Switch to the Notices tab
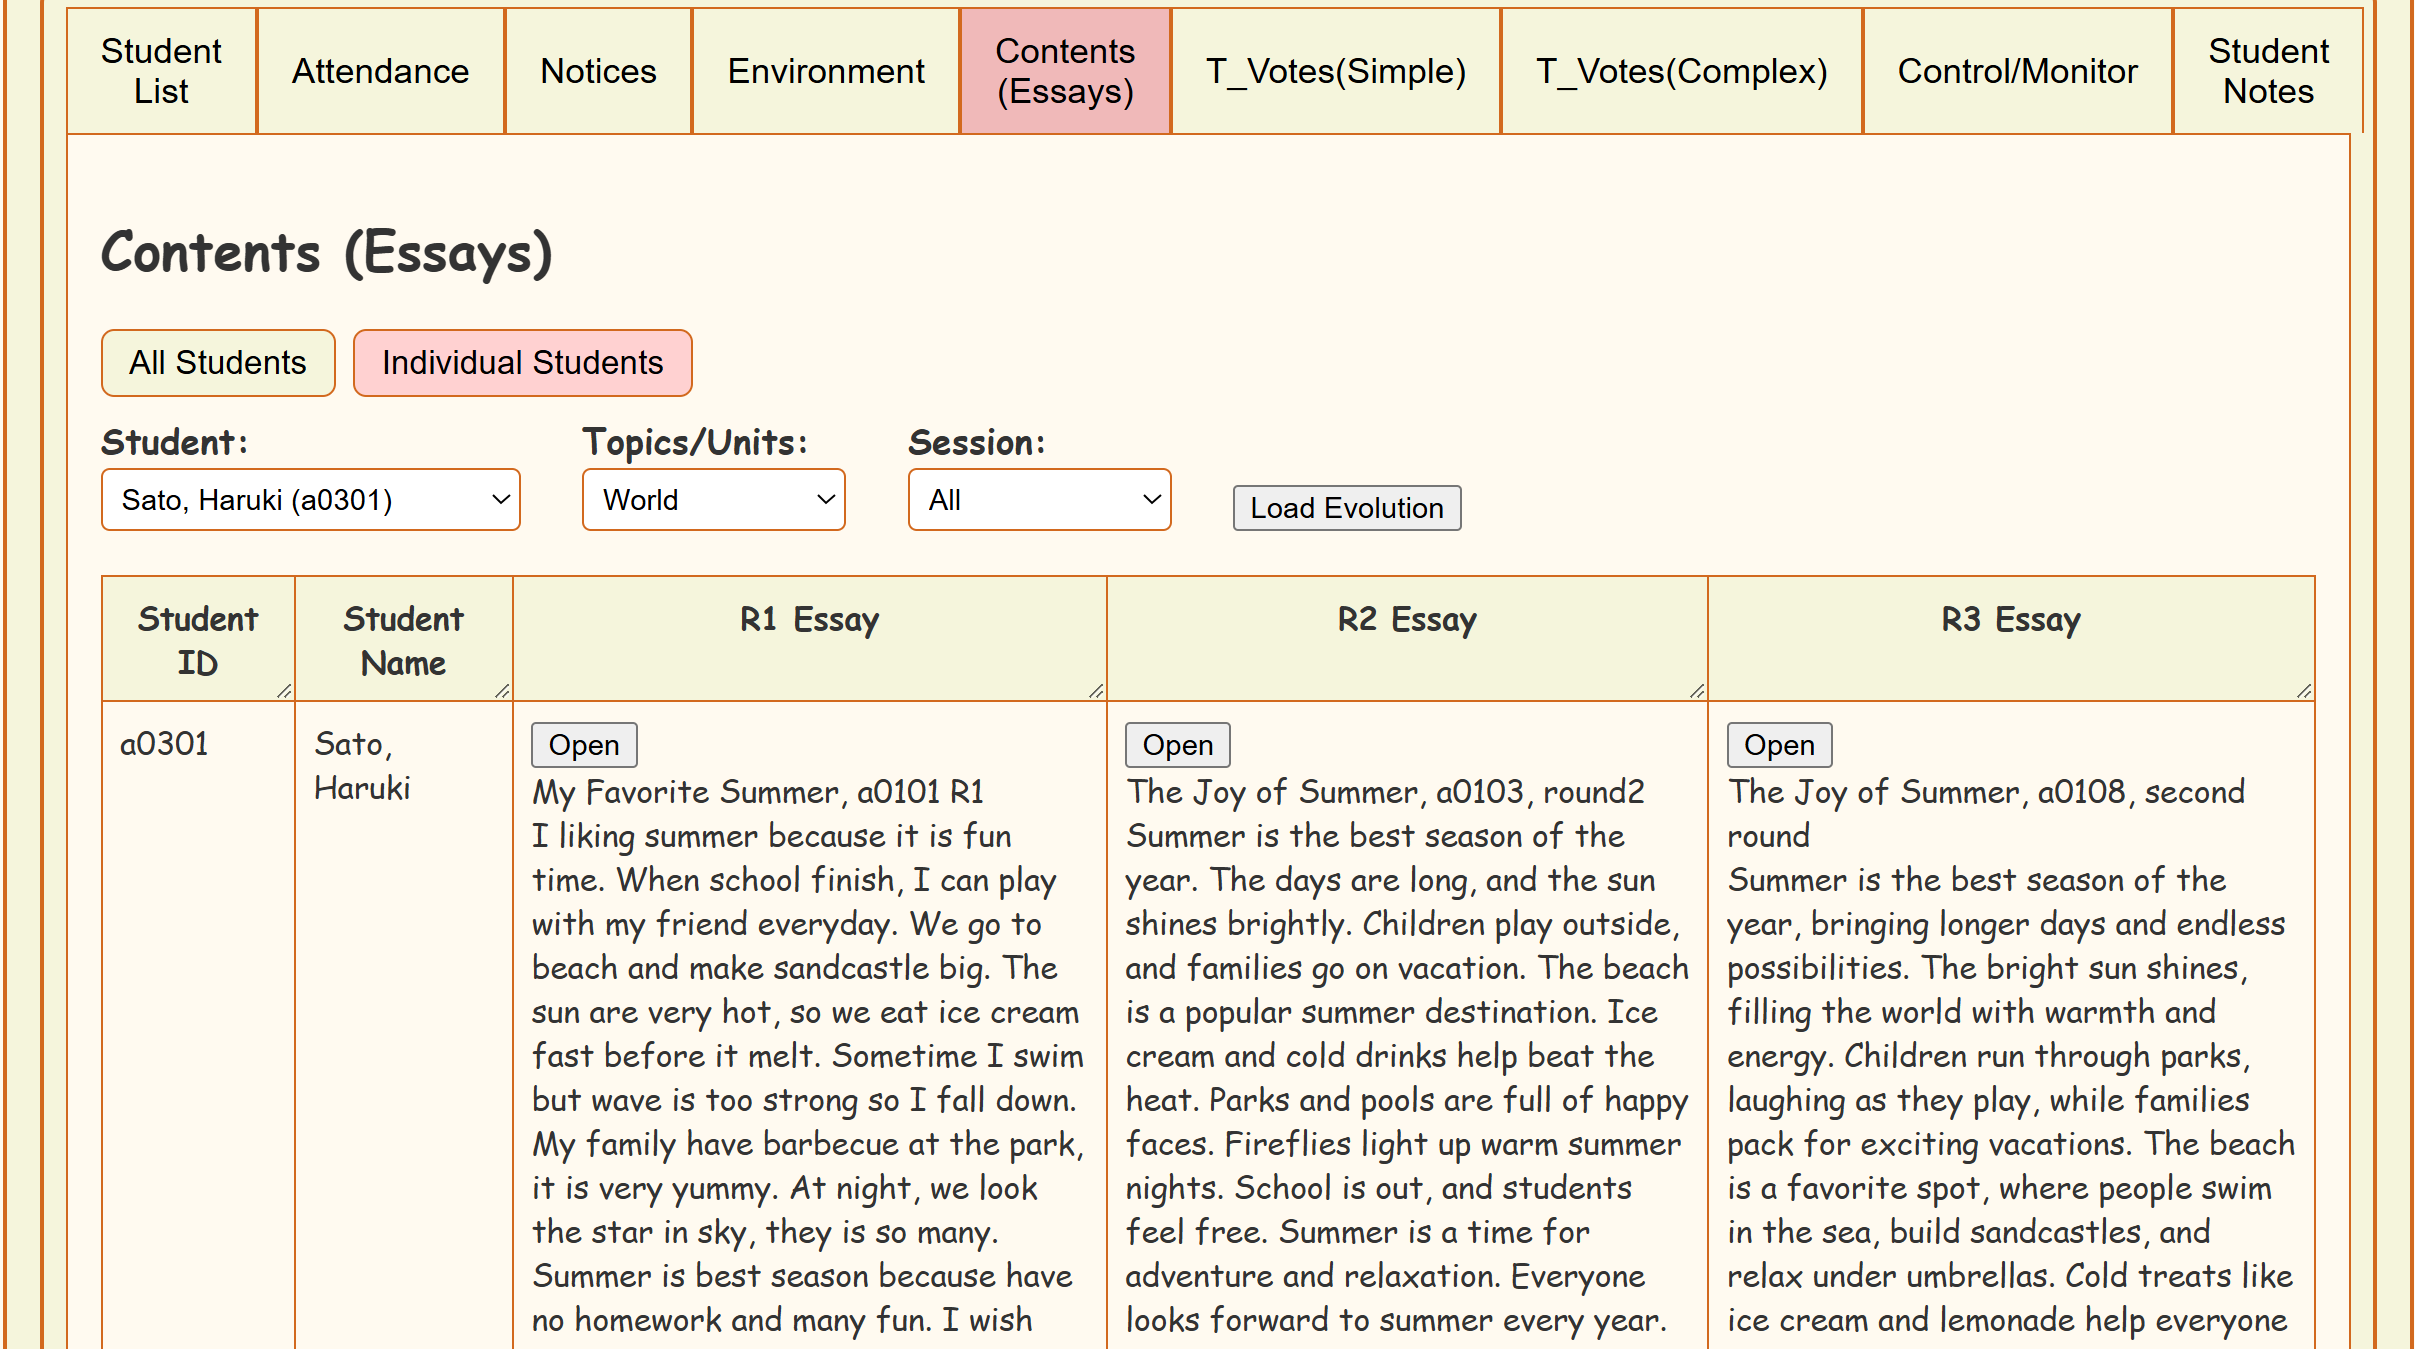 [598, 71]
